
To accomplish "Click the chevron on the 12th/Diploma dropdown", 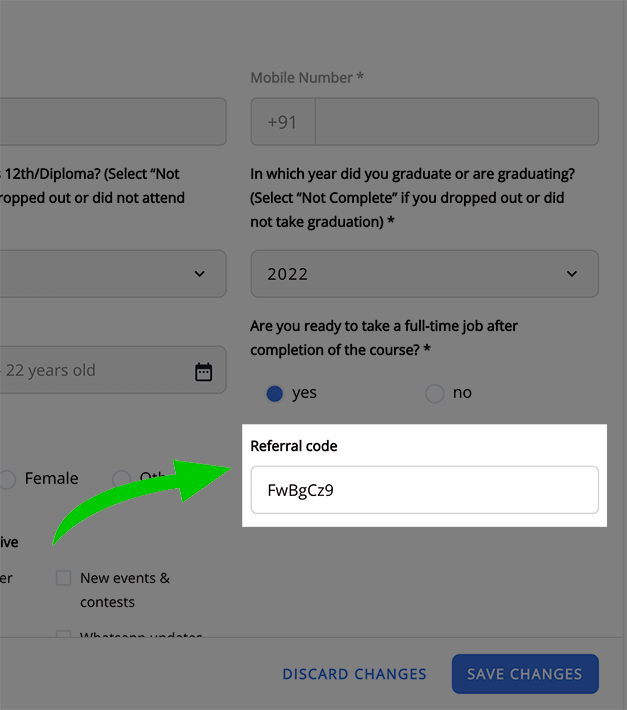I will point(199,274).
